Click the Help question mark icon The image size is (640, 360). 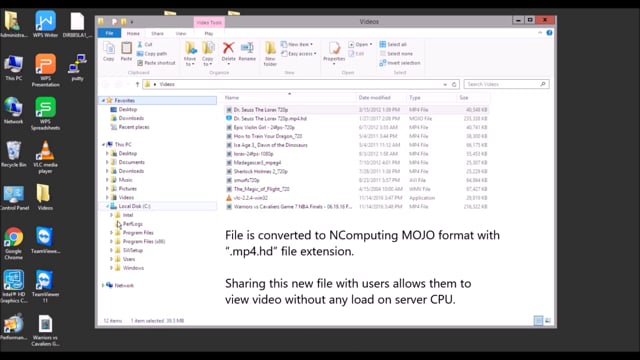549,33
